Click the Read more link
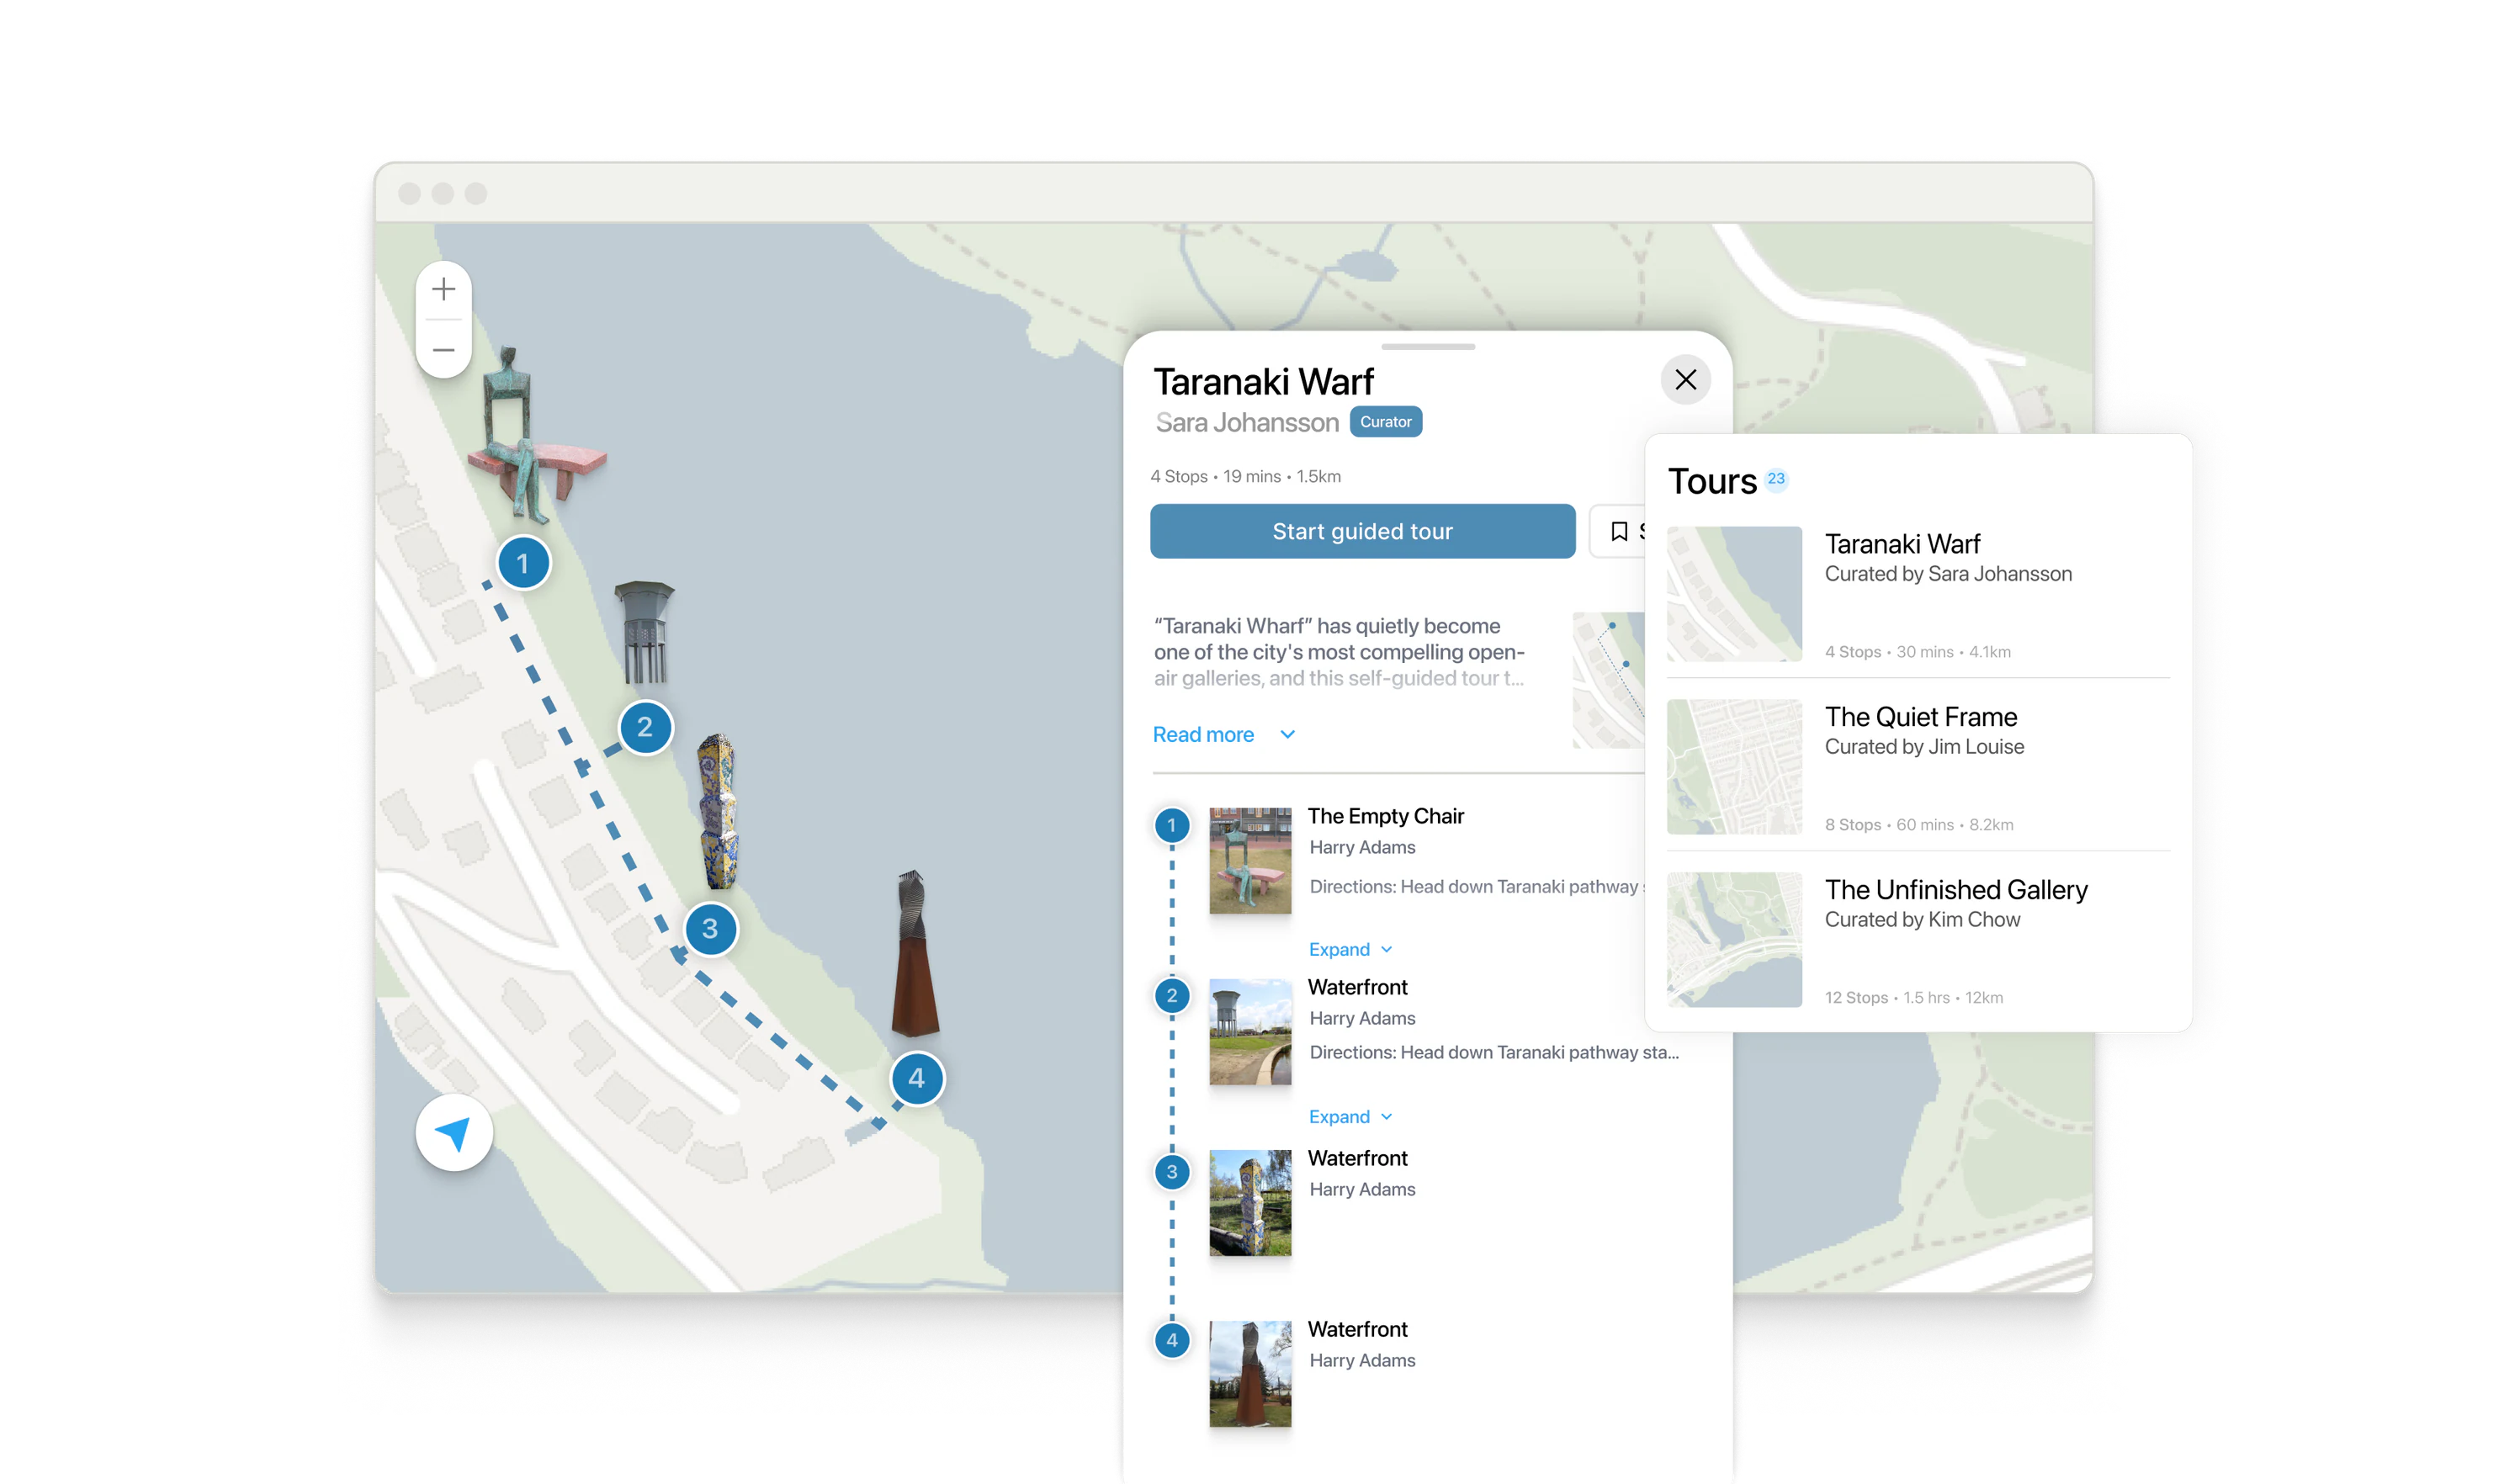Image resolution: width=2504 pixels, height=1484 pixels. [1203, 735]
